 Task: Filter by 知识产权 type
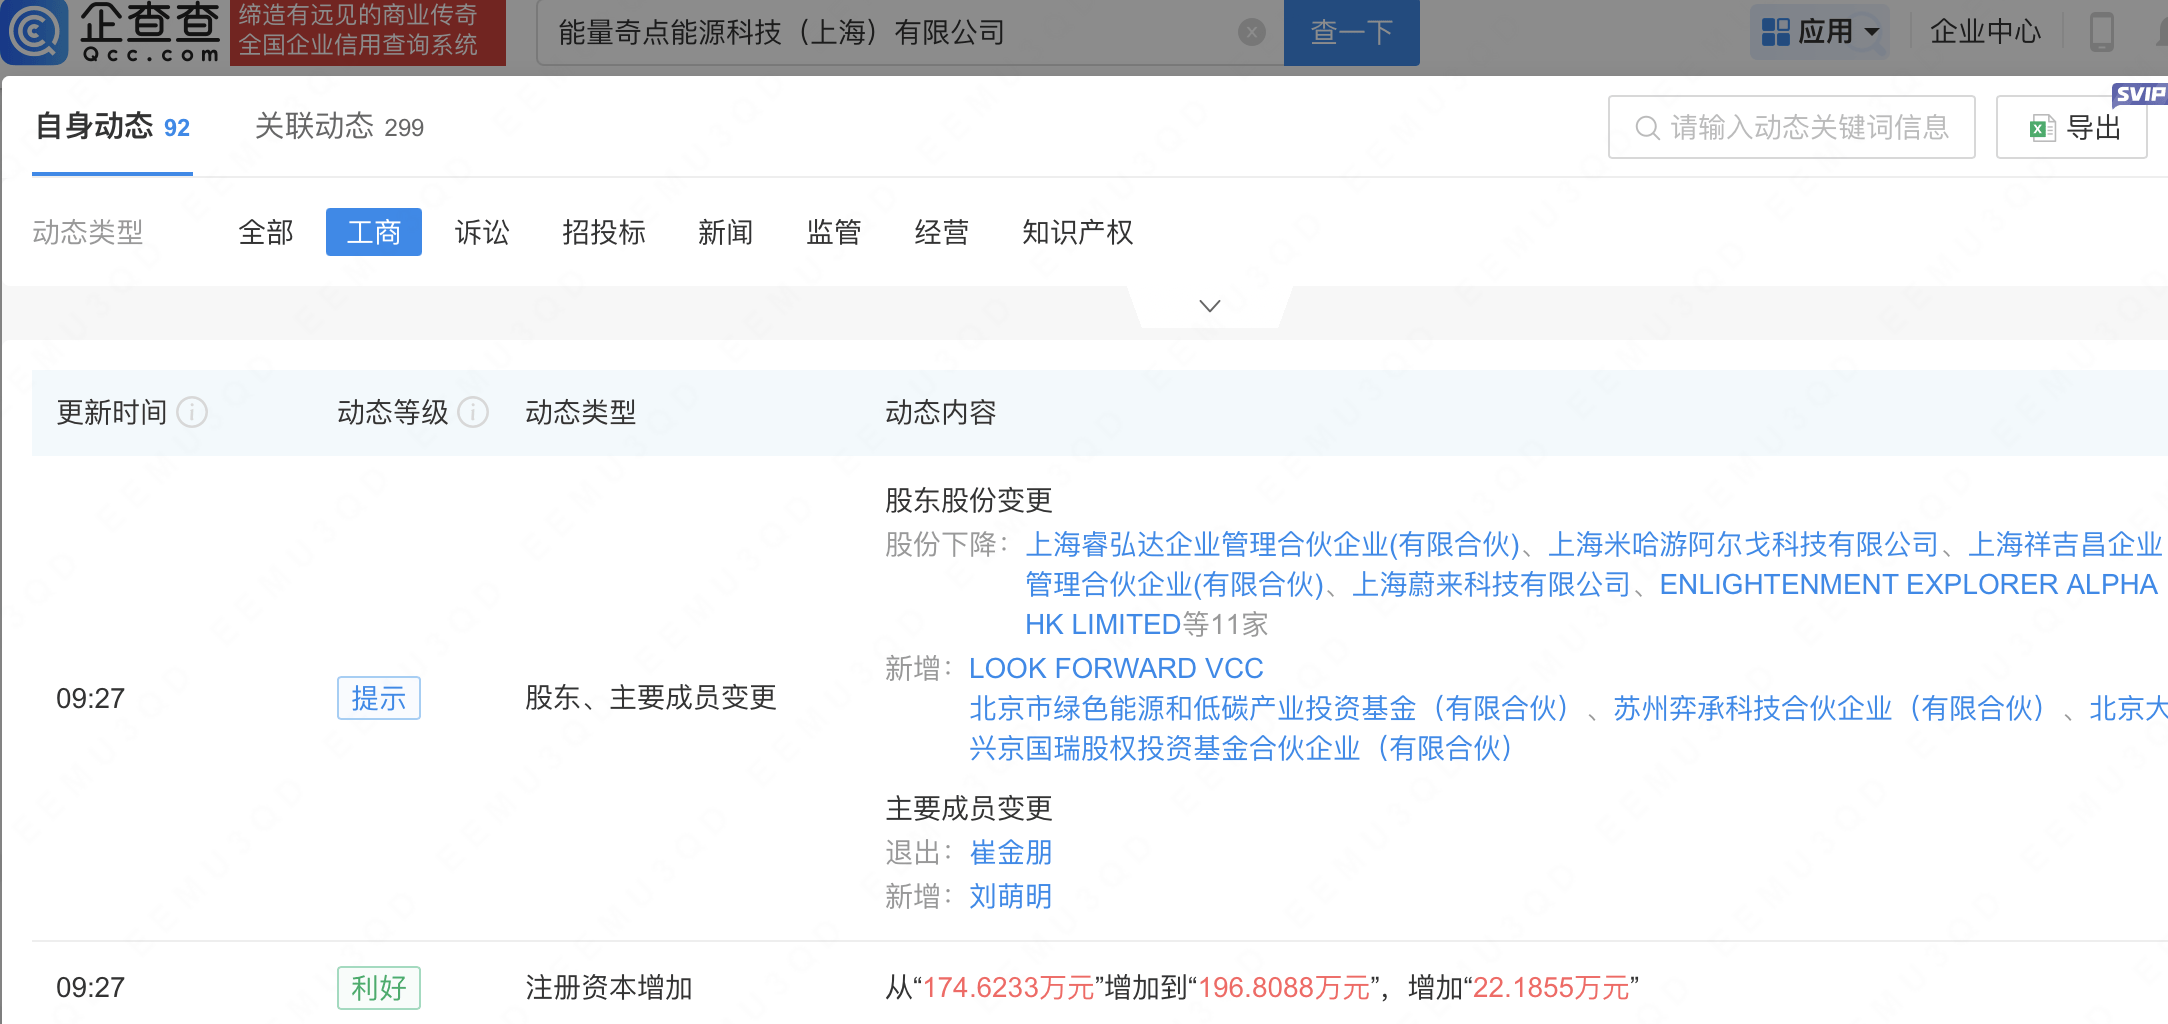click(x=1077, y=232)
